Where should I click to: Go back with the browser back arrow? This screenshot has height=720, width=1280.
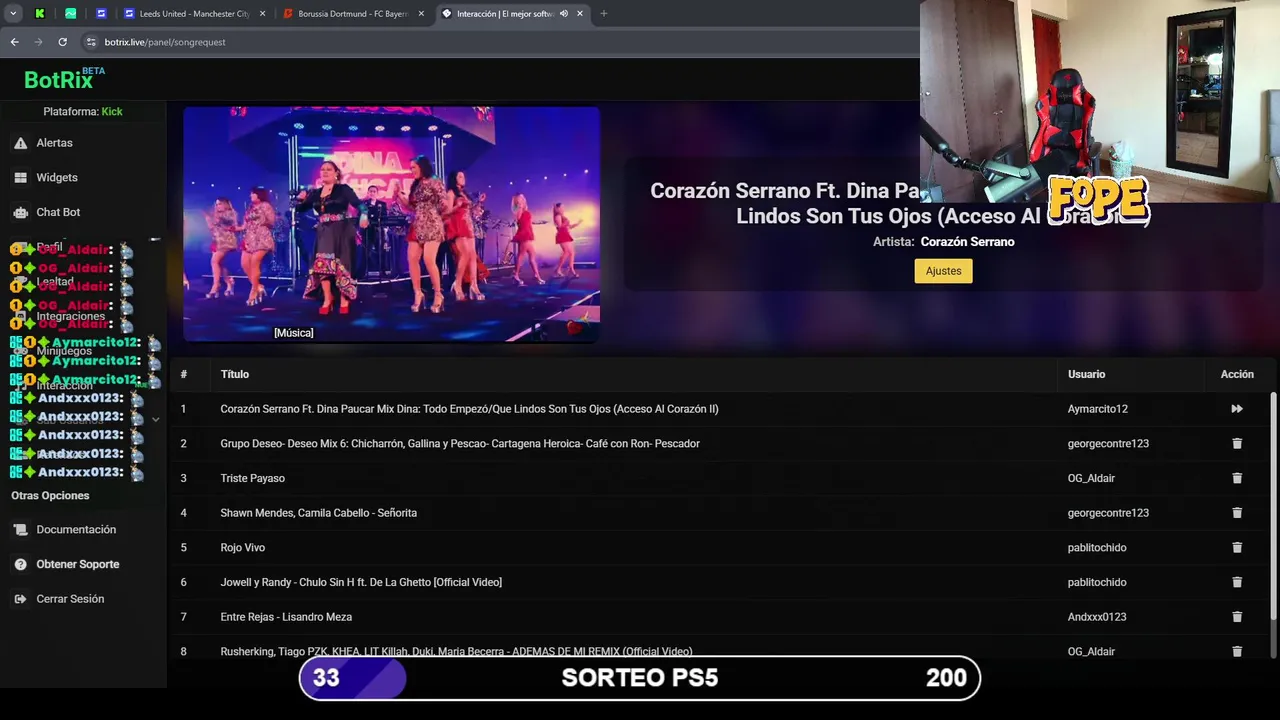click(x=14, y=42)
